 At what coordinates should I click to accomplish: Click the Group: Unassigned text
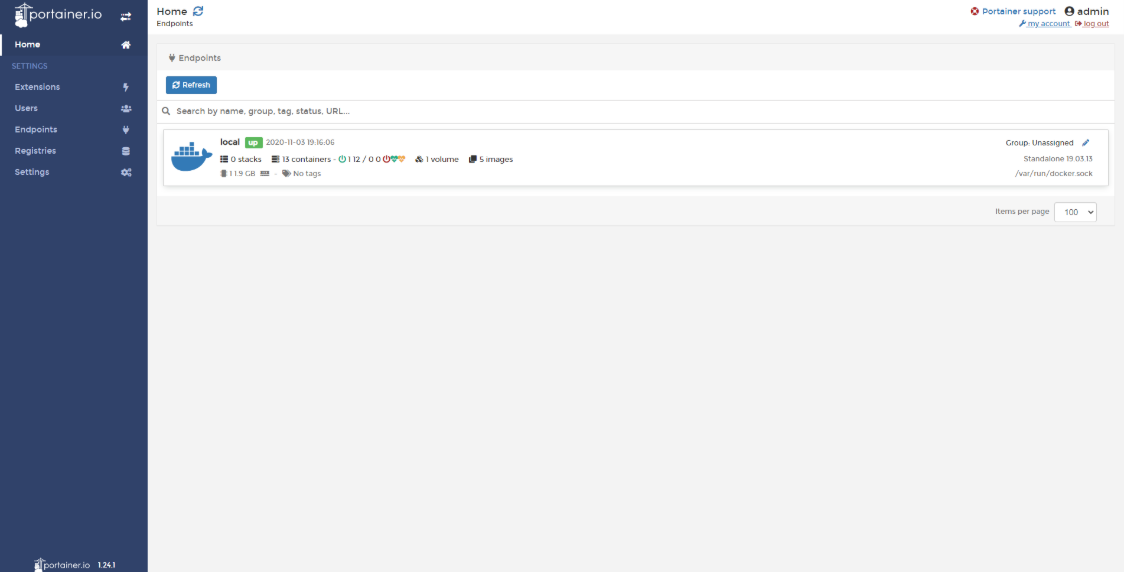tap(1039, 143)
